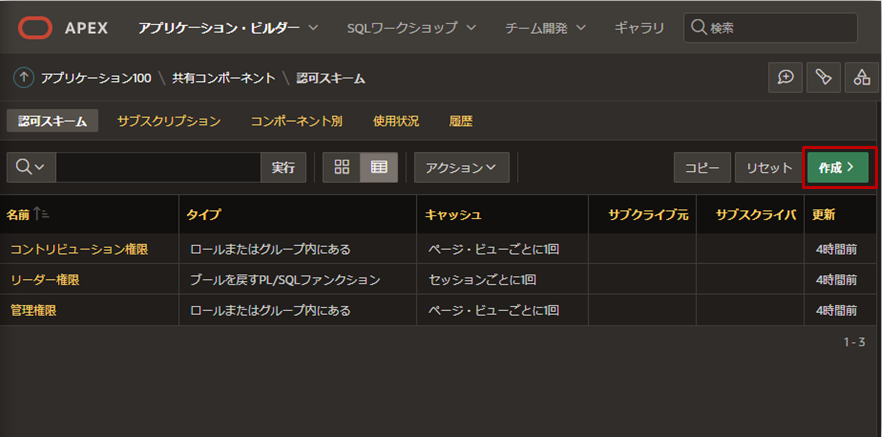The image size is (882, 437).
Task: Open the アクション dropdown menu
Action: [x=461, y=168]
